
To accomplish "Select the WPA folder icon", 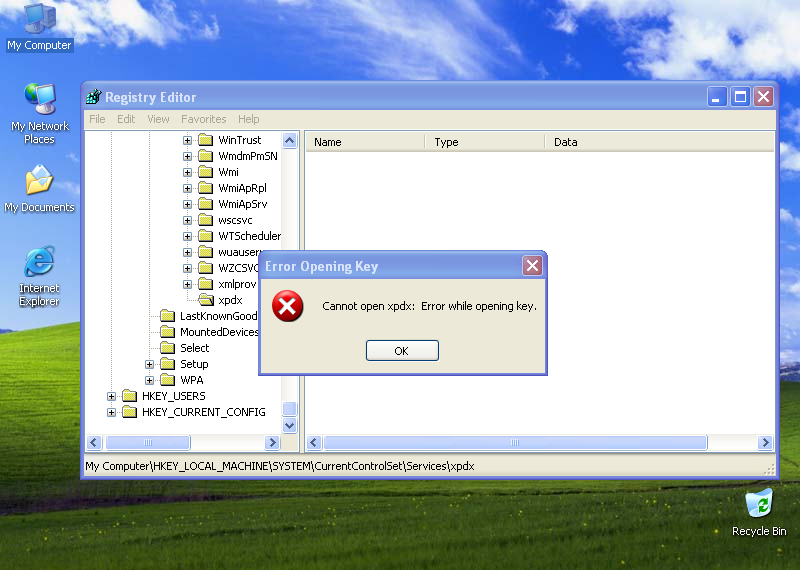I will 167,380.
